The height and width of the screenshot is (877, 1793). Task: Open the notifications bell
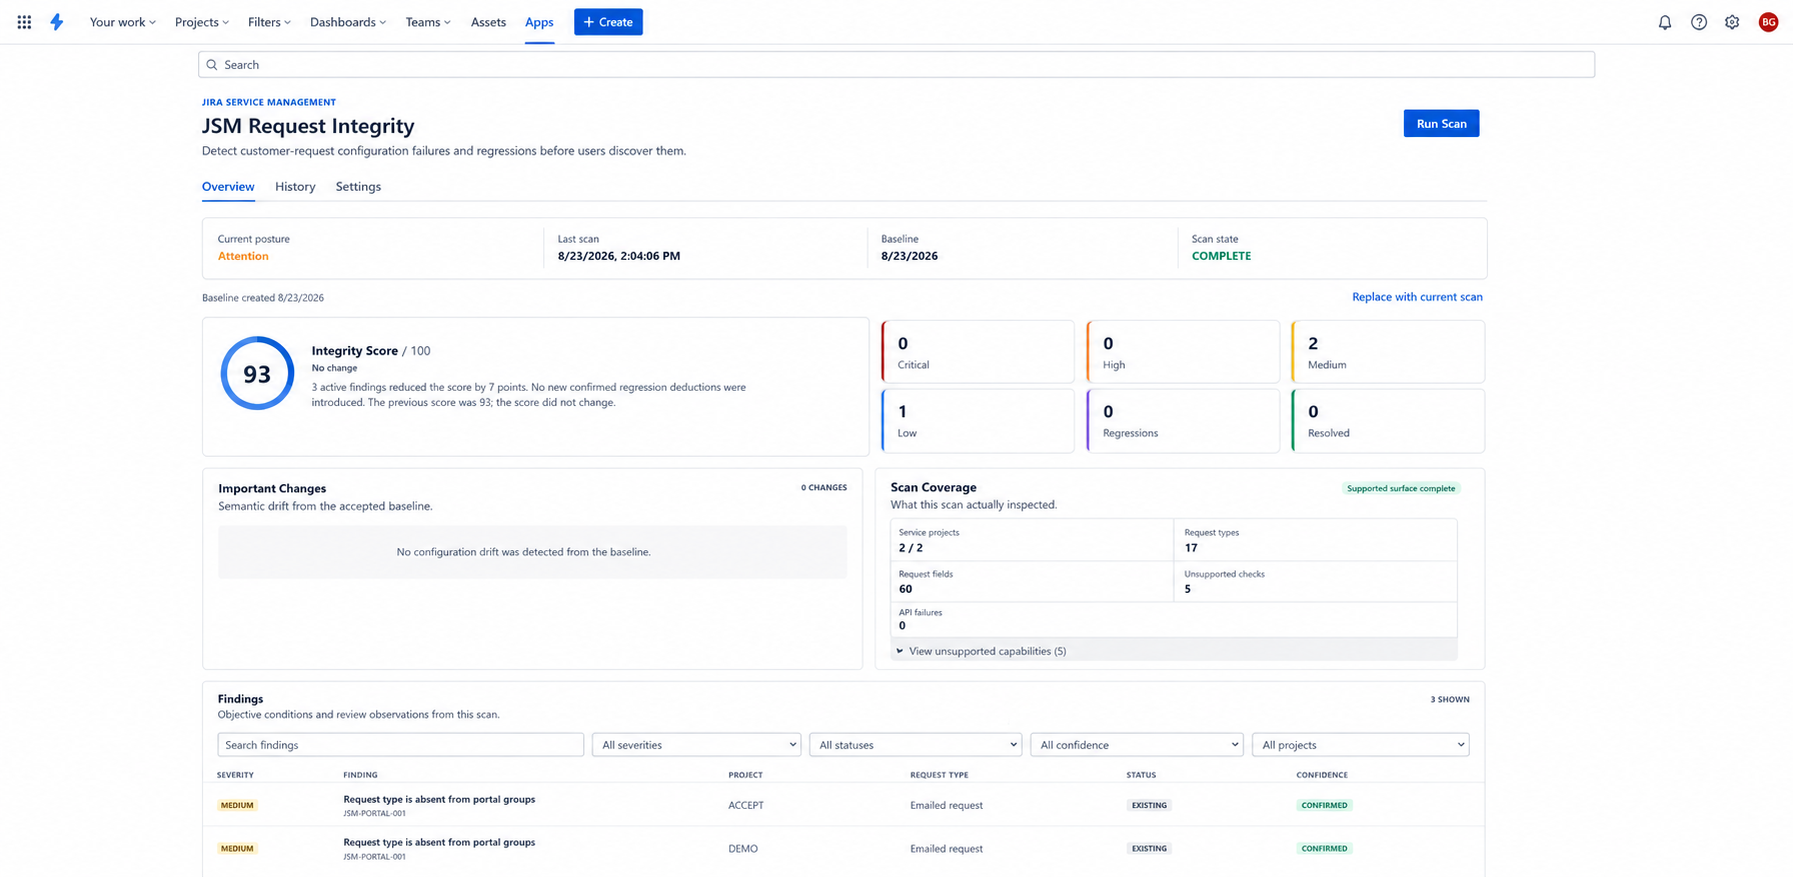[x=1665, y=22]
